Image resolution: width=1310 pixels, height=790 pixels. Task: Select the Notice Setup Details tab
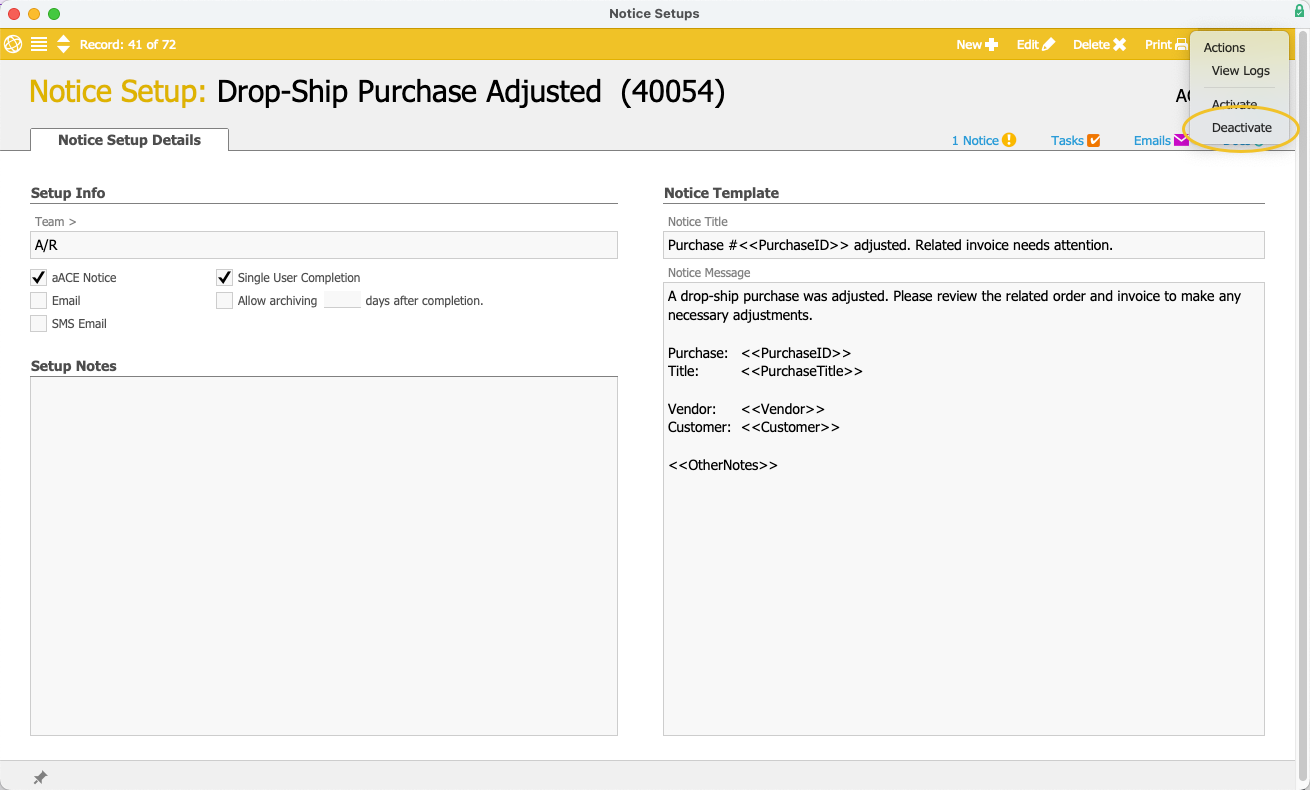click(129, 140)
